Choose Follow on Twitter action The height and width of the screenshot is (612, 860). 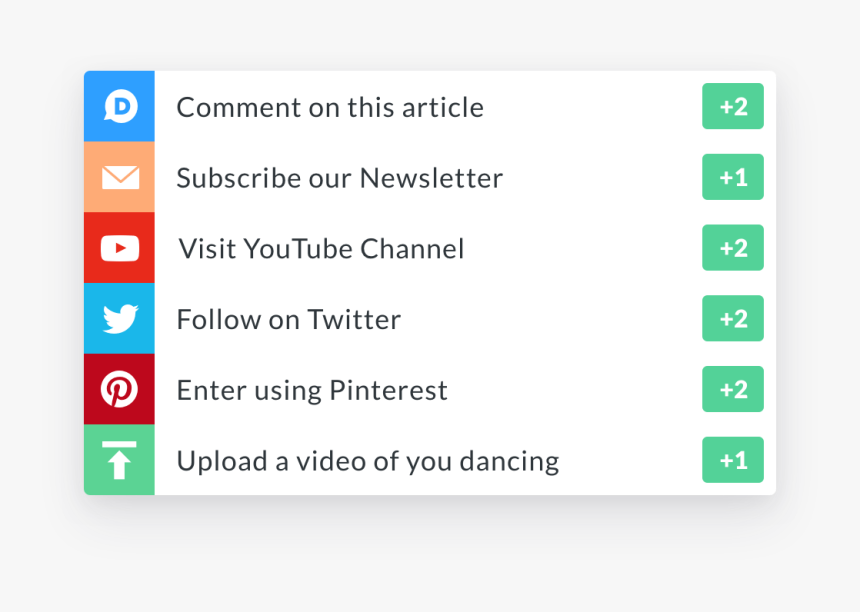click(x=288, y=318)
